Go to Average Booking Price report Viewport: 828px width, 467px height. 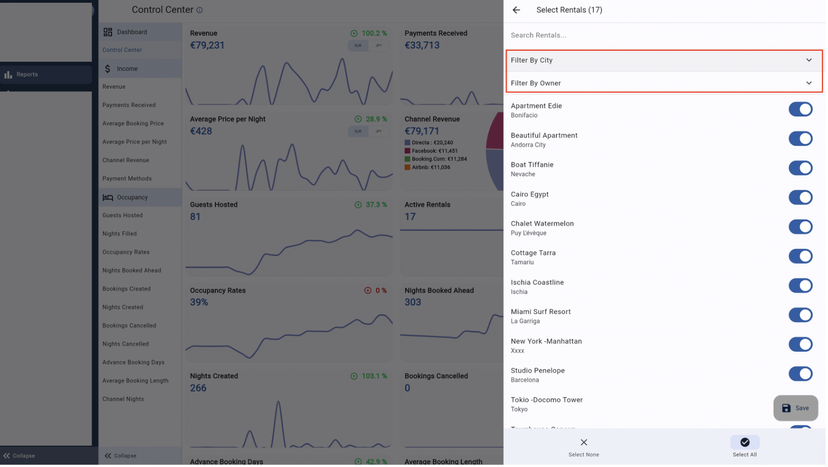click(134, 124)
